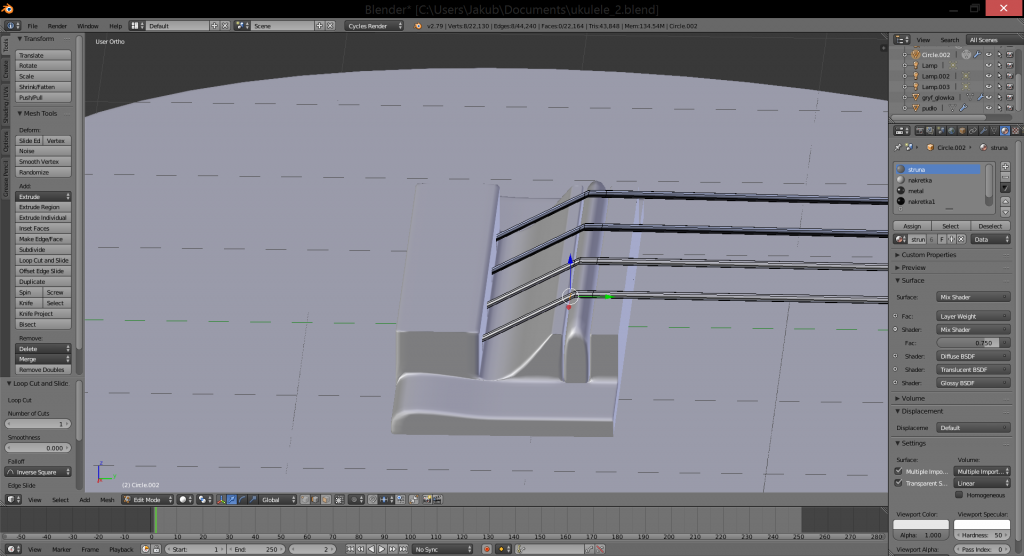
Task: Open the World properties tab icon
Action: click(x=952, y=131)
